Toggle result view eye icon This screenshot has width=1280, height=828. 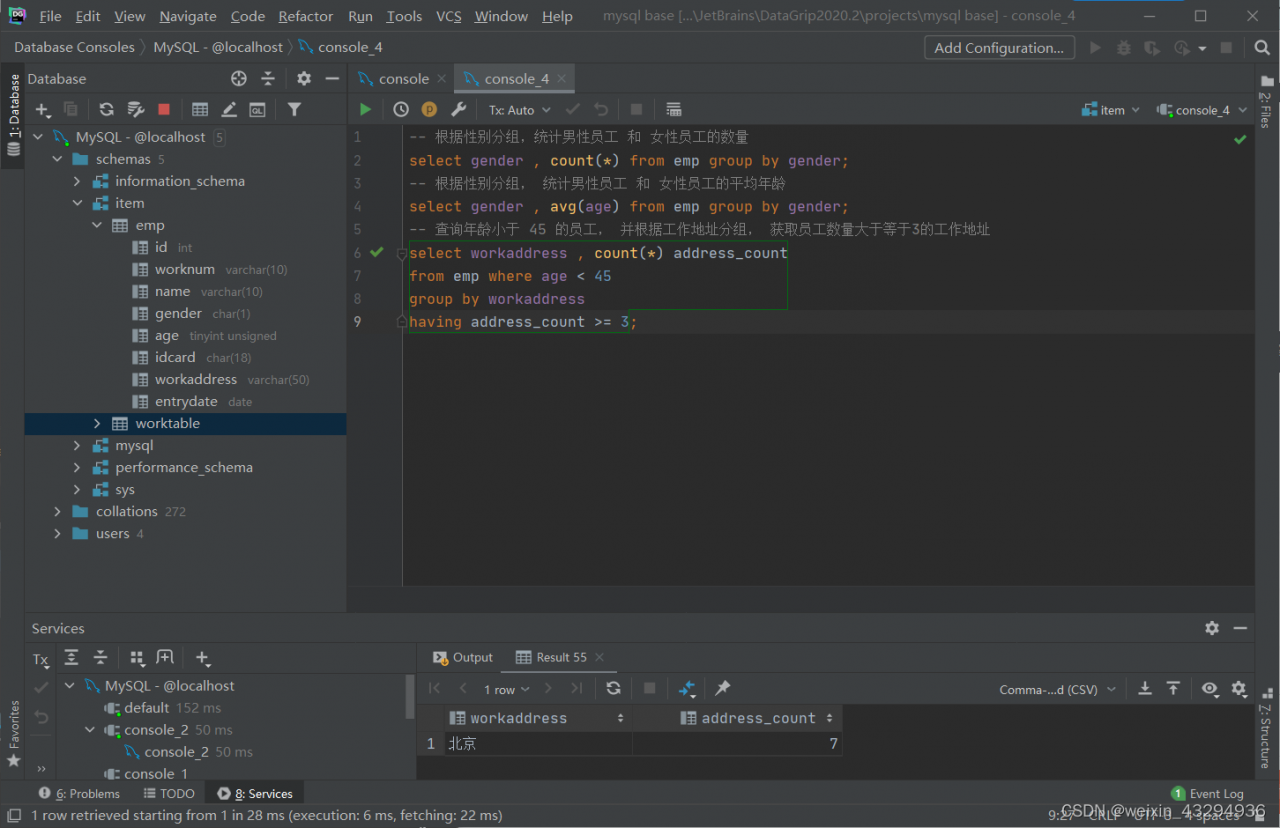pos(1210,688)
